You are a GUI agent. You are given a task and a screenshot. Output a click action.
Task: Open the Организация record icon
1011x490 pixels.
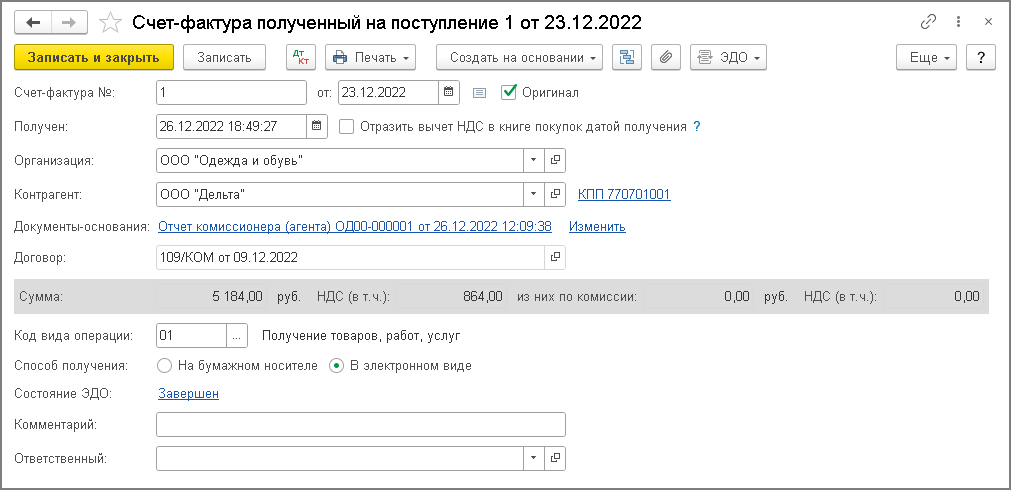click(x=556, y=160)
